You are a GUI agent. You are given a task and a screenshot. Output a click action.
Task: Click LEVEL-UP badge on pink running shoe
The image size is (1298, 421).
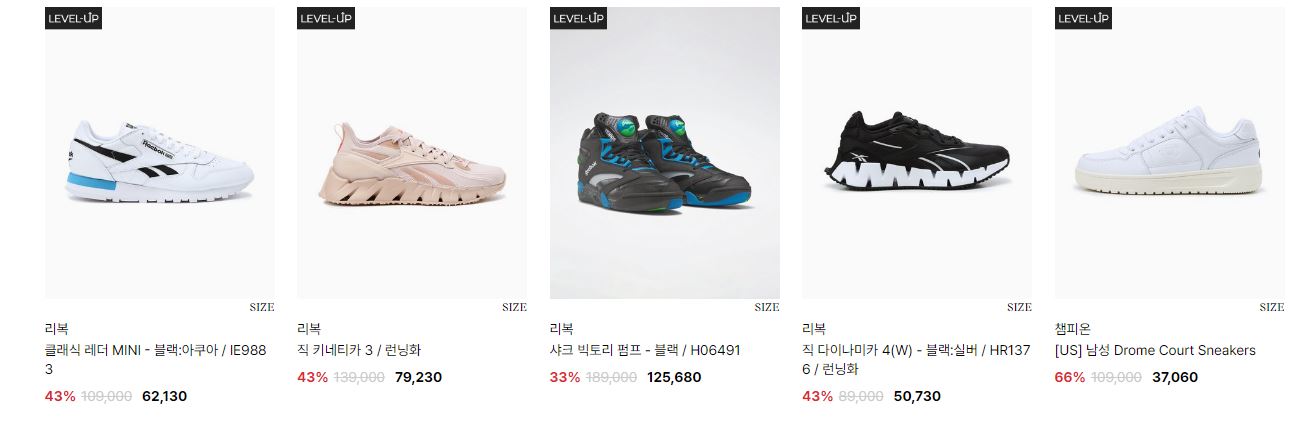(326, 18)
